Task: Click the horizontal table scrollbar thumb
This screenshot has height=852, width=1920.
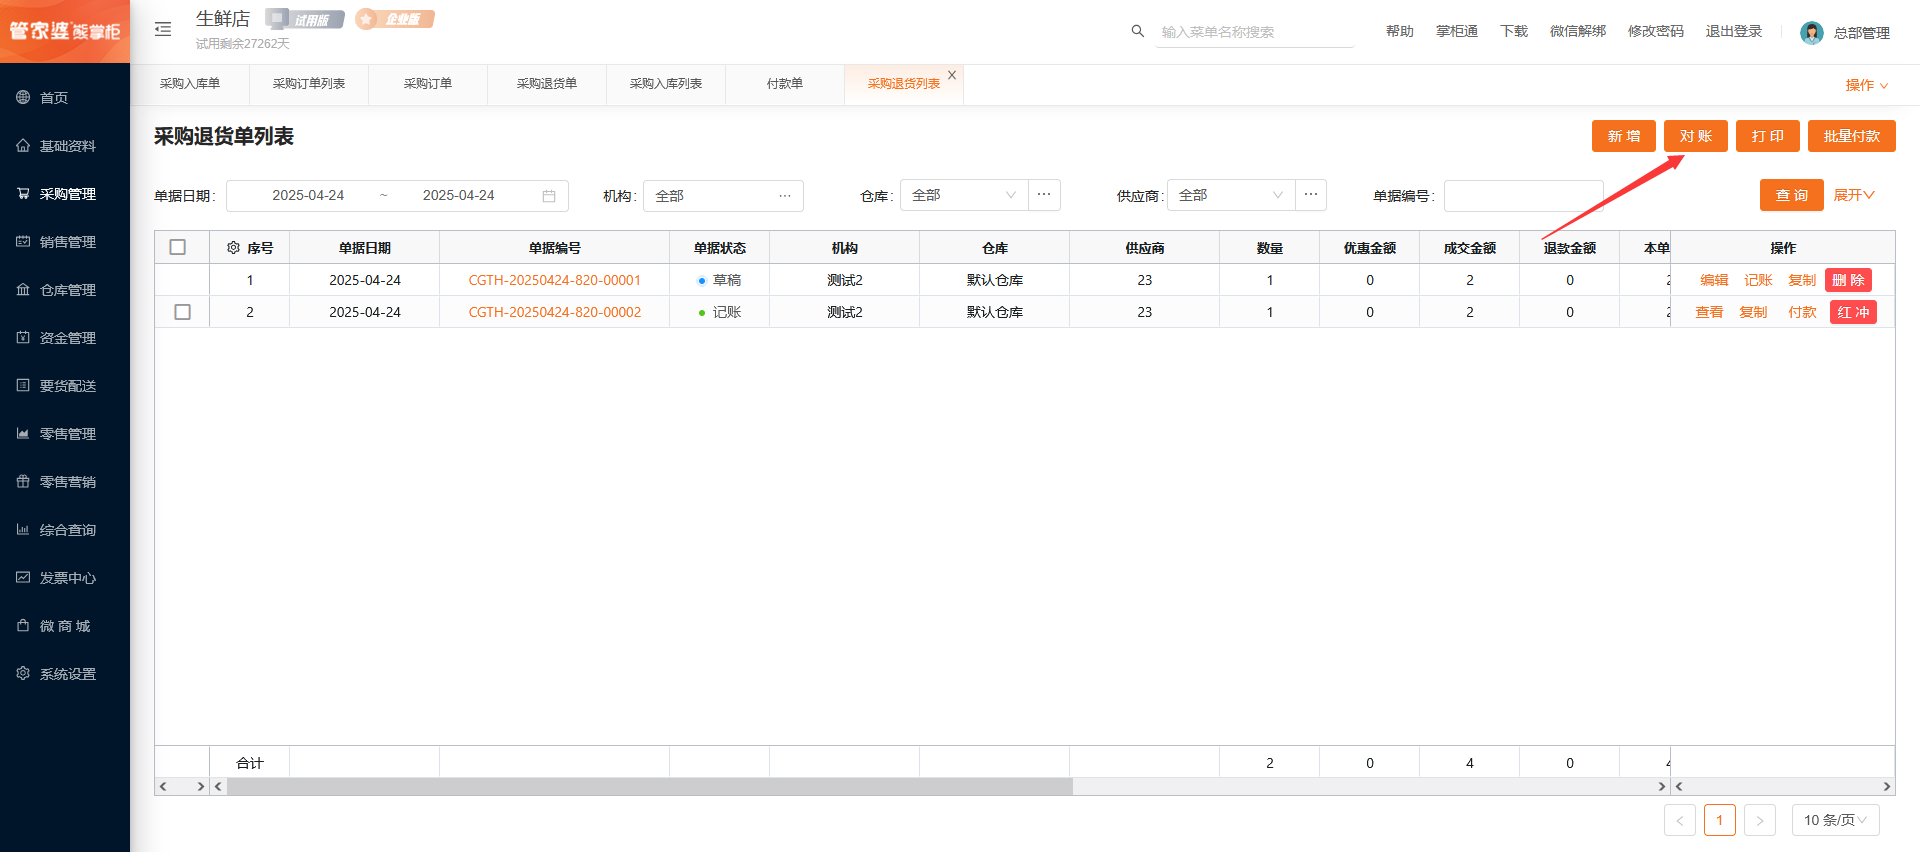Action: [x=650, y=787]
